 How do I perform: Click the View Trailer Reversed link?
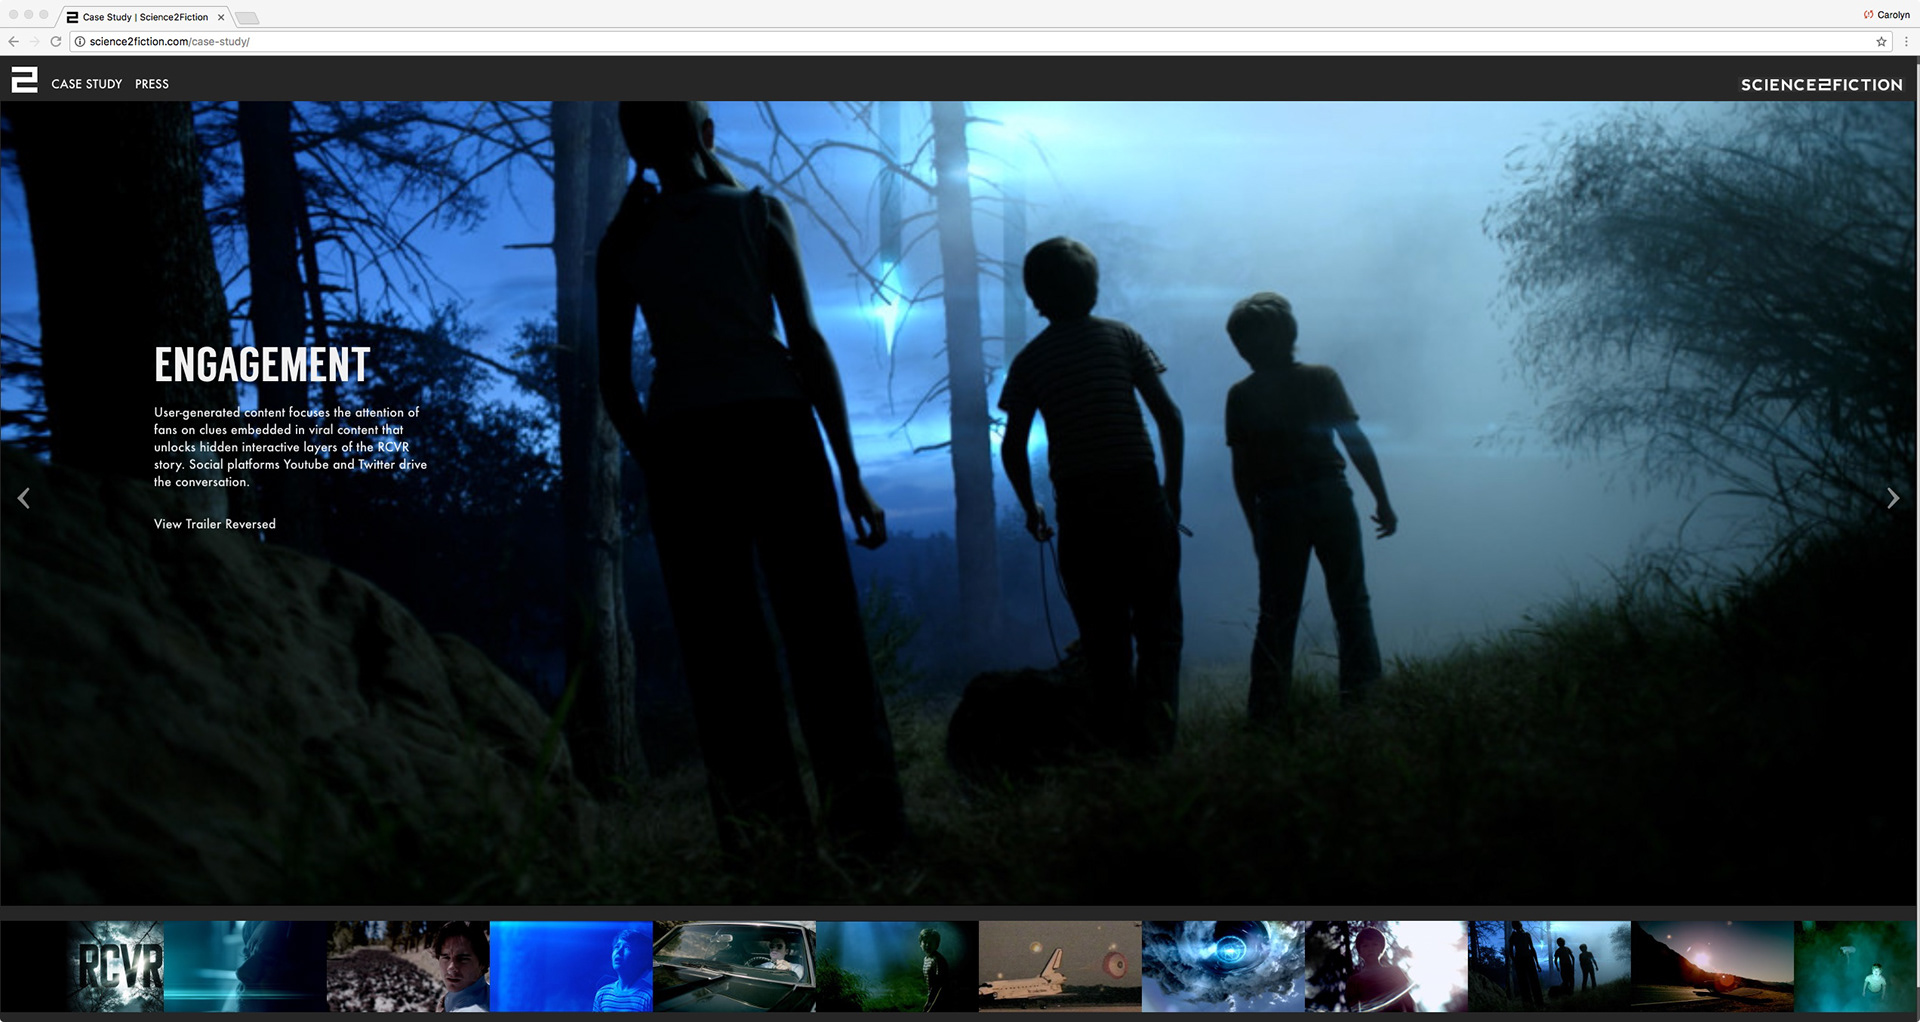(215, 524)
